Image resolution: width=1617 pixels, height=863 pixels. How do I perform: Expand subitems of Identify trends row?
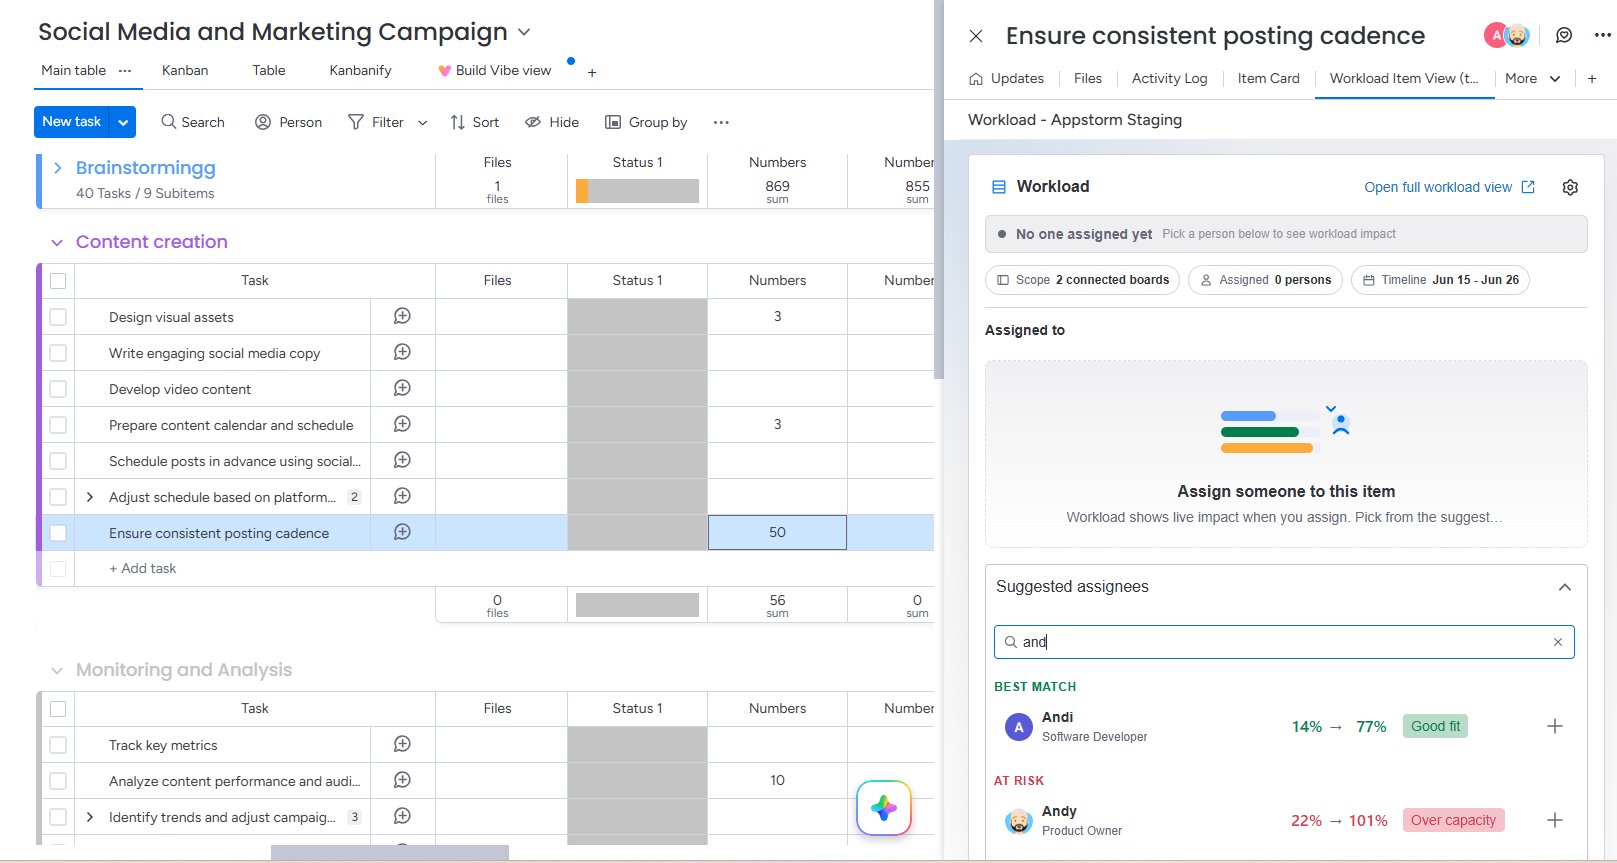point(90,817)
